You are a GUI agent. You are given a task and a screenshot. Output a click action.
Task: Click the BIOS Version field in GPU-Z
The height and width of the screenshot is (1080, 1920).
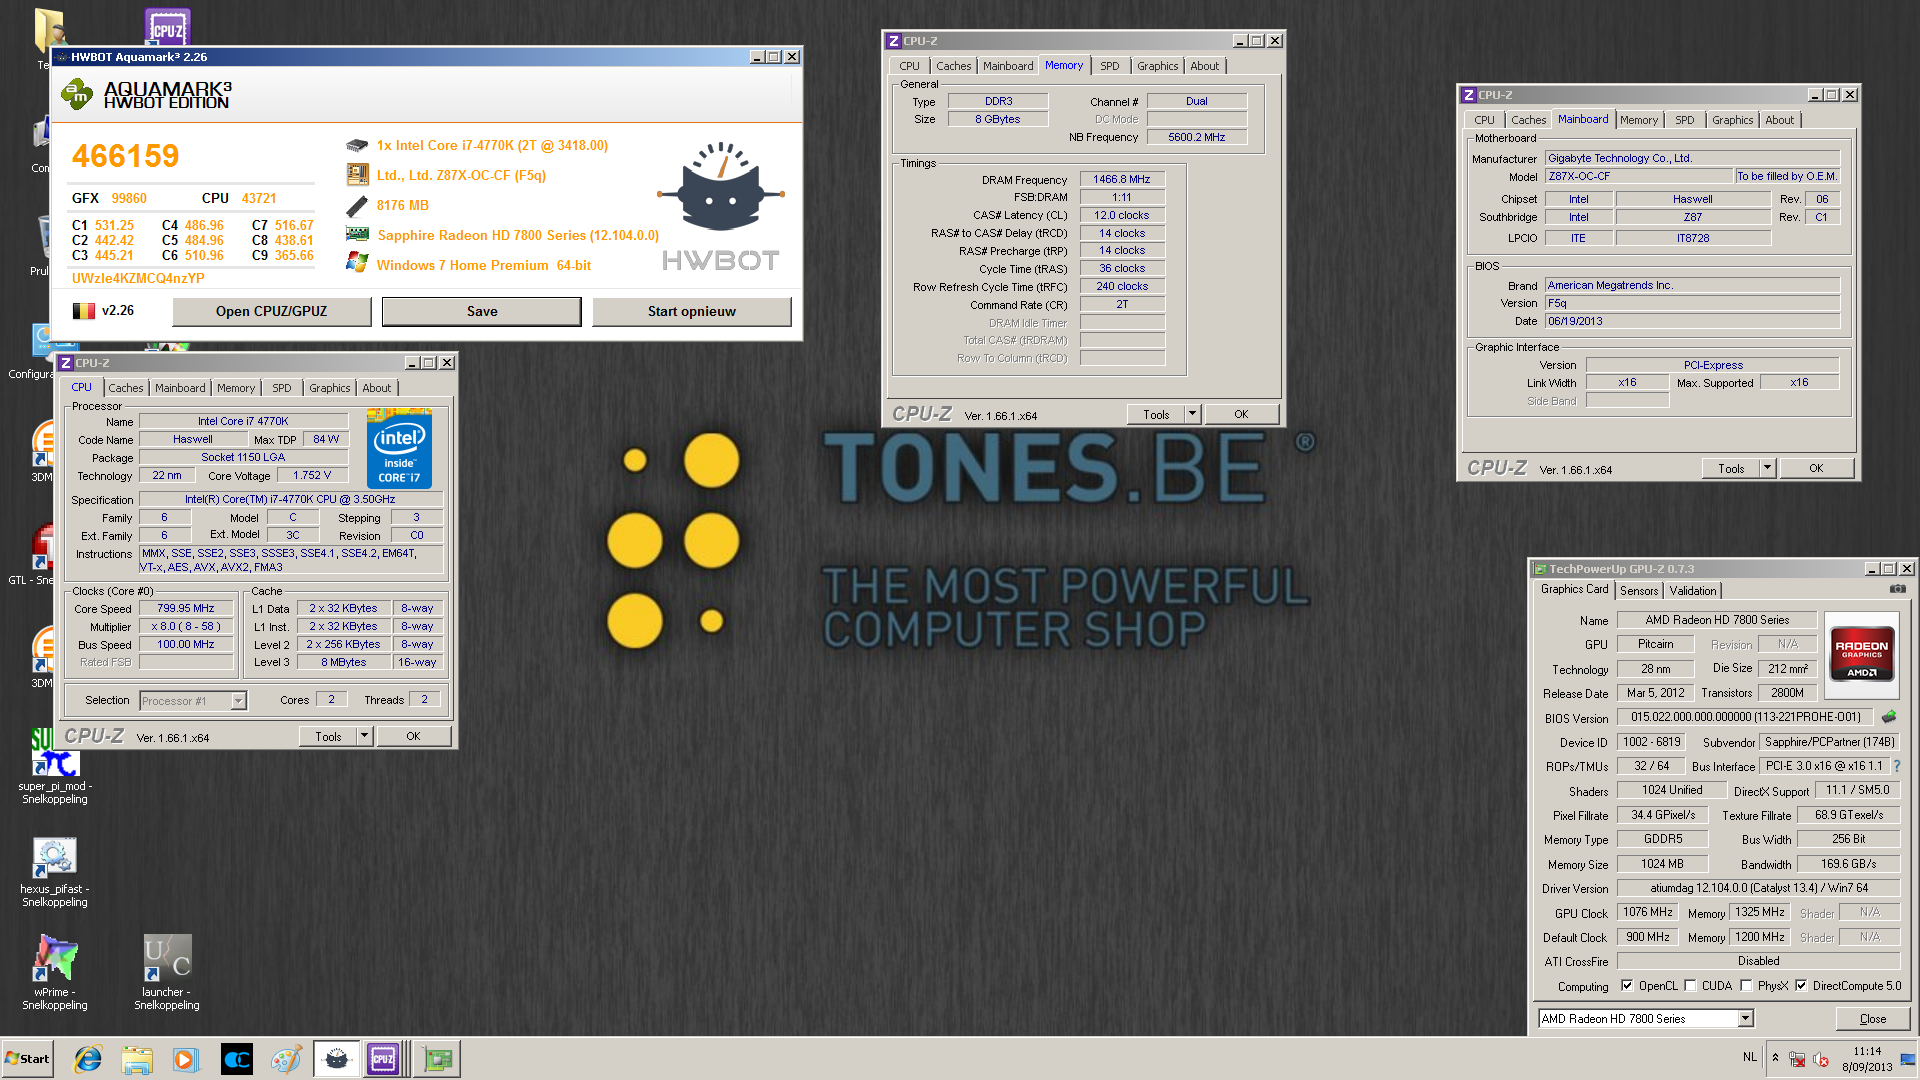(x=1746, y=717)
